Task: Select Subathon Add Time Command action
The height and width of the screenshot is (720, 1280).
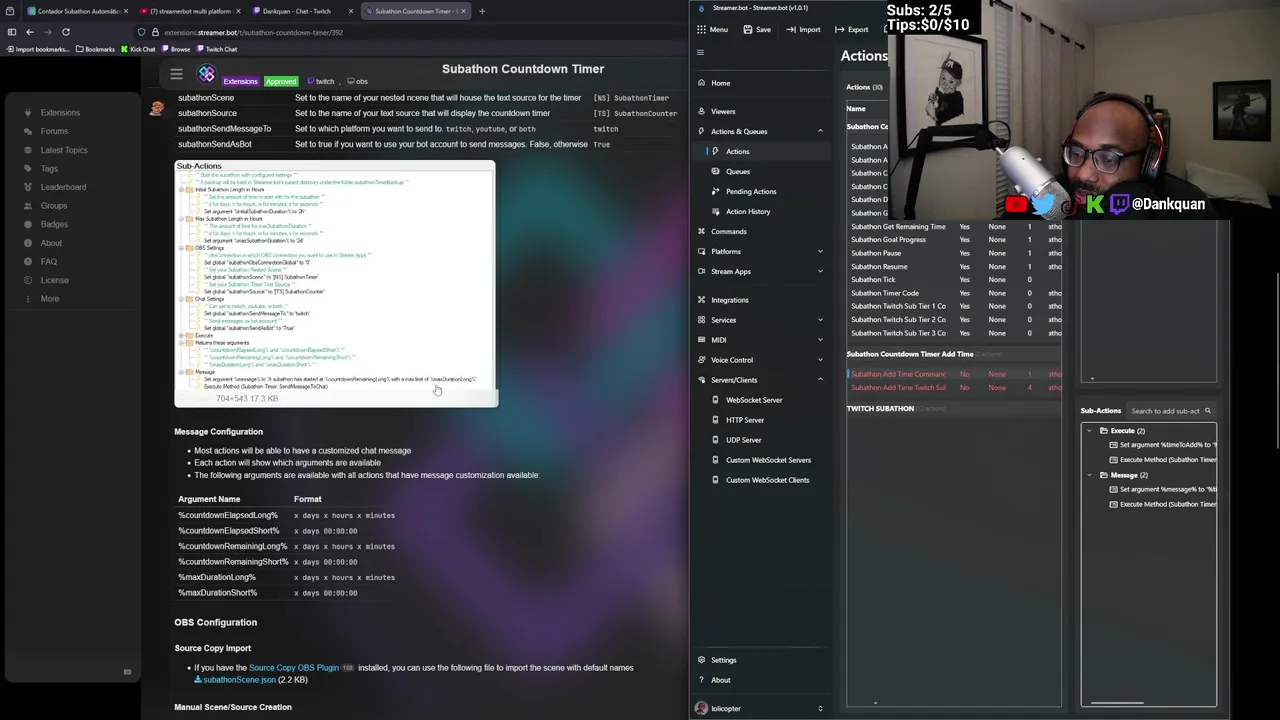Action: [954, 374]
